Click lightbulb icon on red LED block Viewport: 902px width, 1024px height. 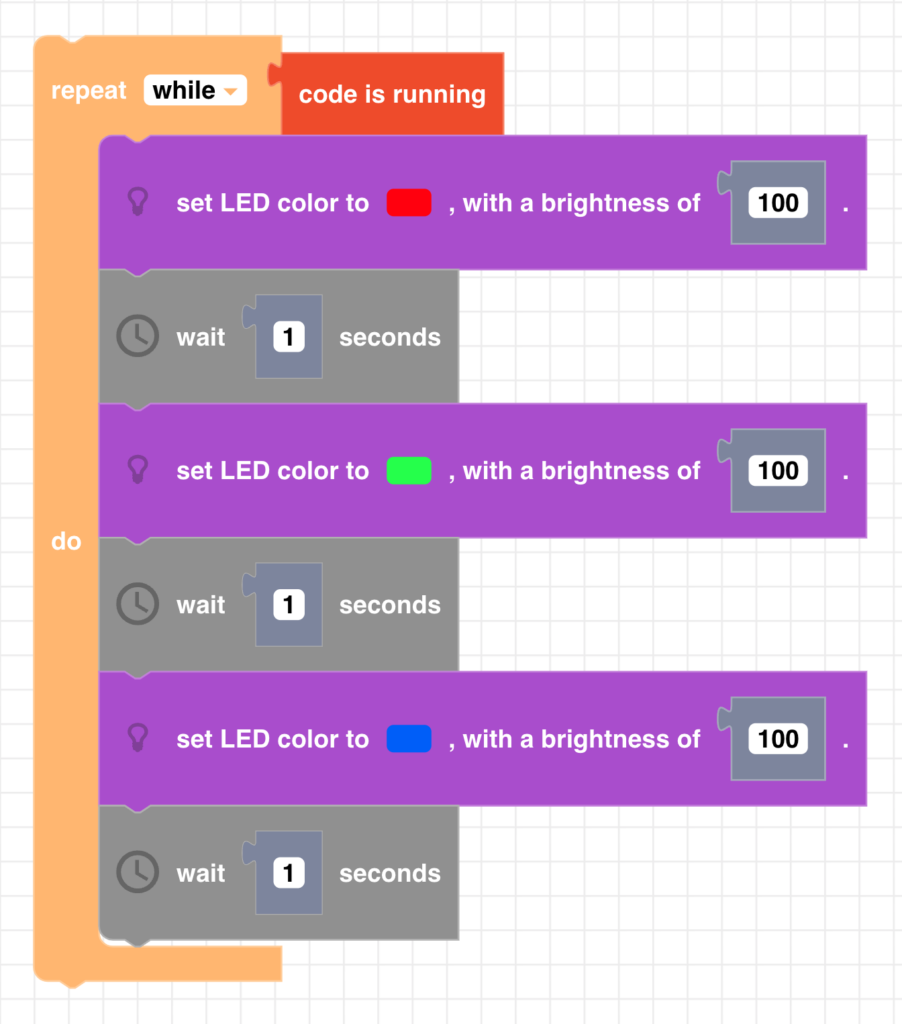pyautogui.click(x=139, y=203)
